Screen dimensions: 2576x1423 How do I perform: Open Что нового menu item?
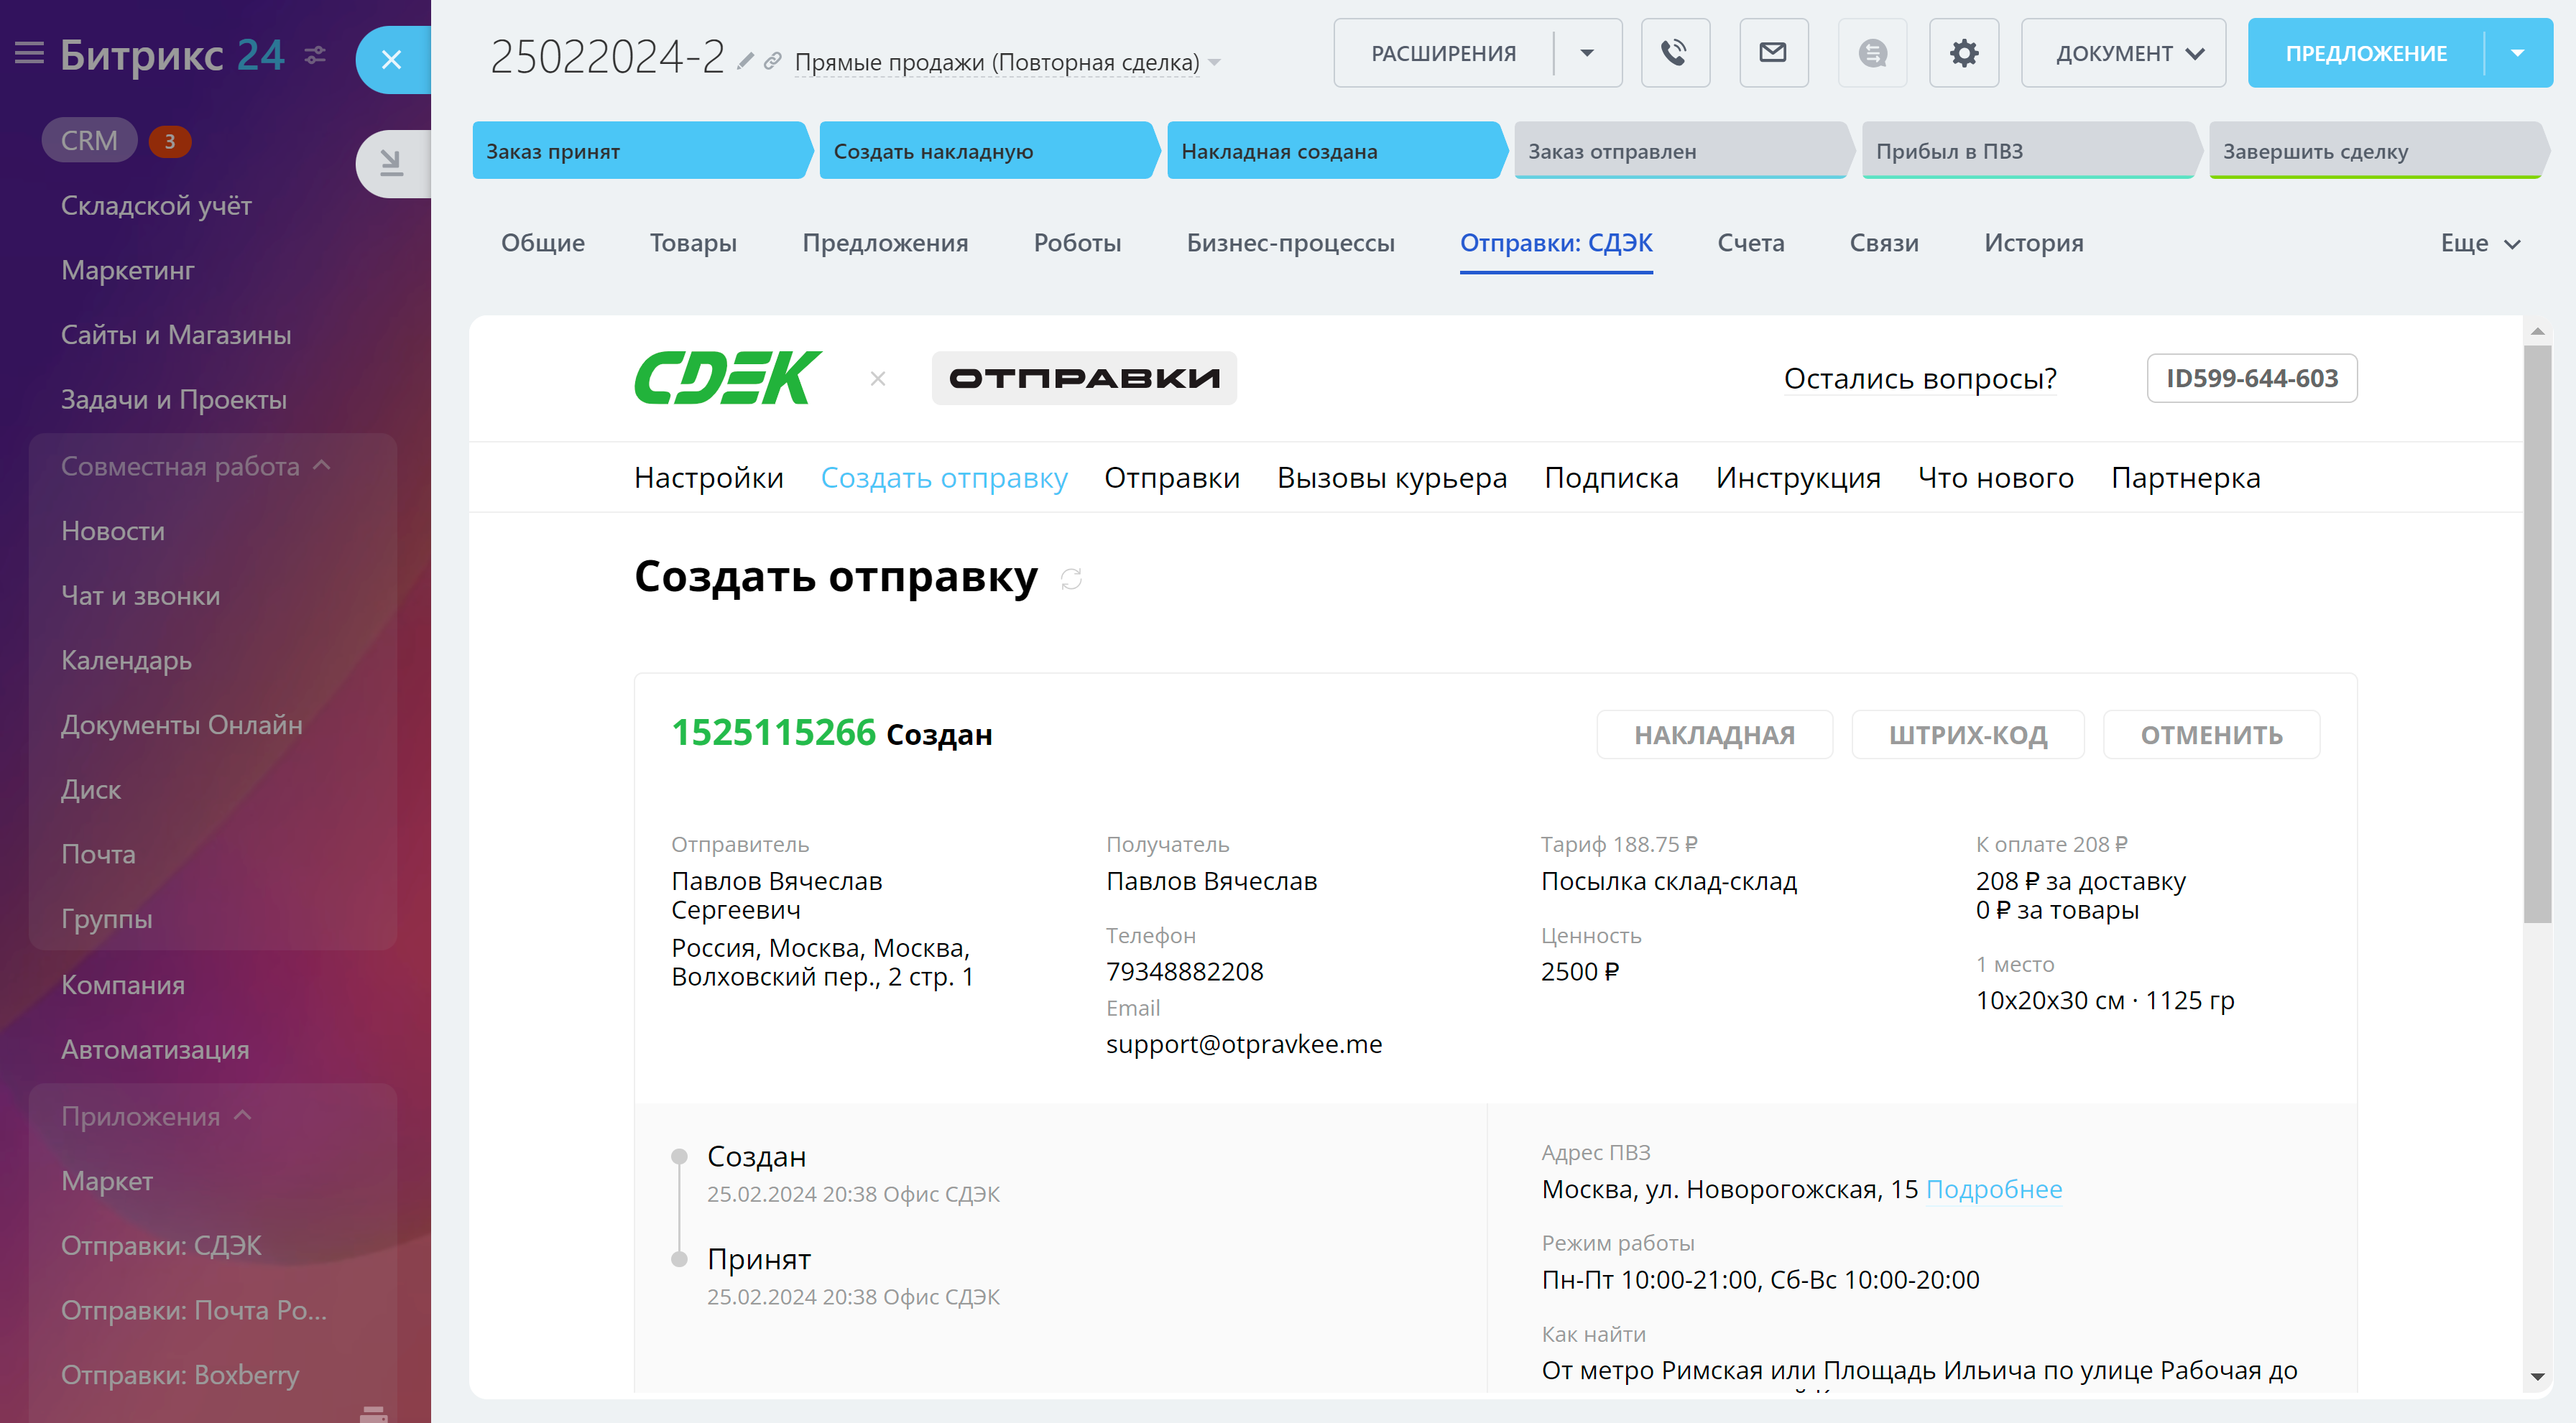[1996, 478]
